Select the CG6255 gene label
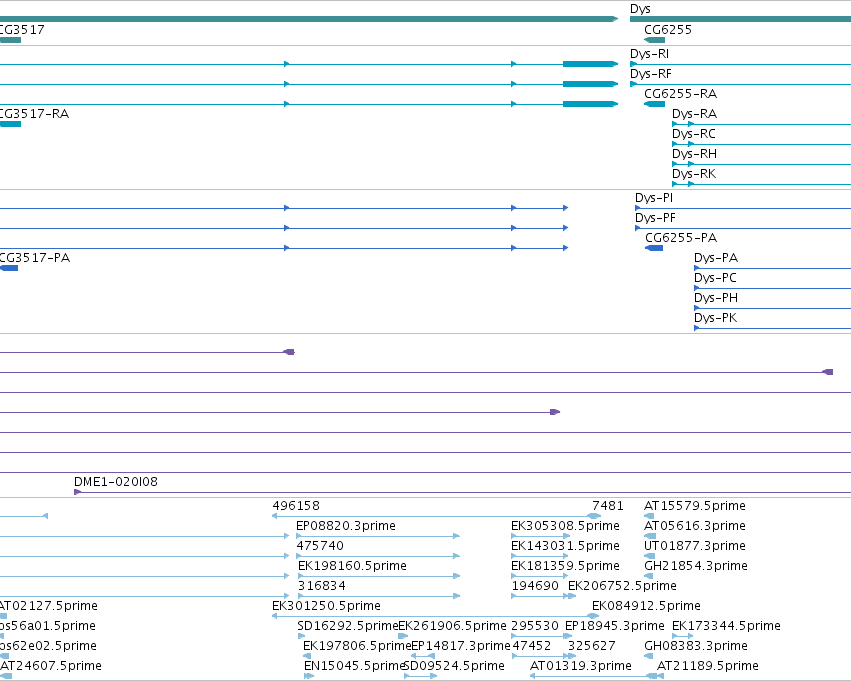The width and height of the screenshot is (851, 681). click(x=668, y=30)
